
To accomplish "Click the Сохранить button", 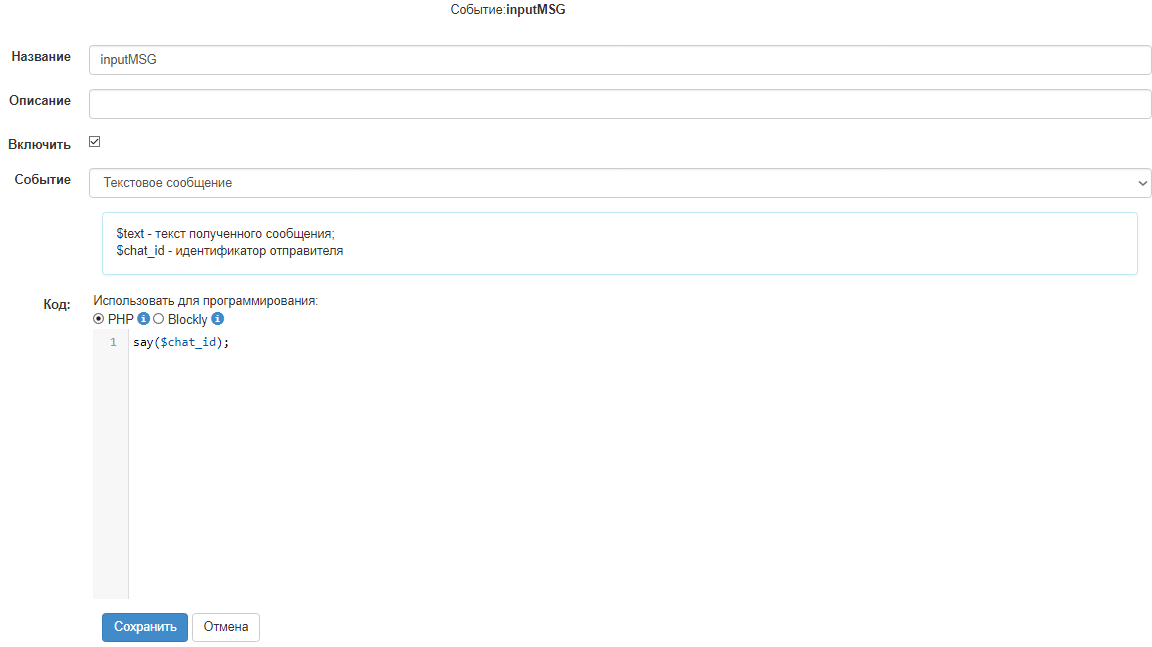I will point(145,627).
